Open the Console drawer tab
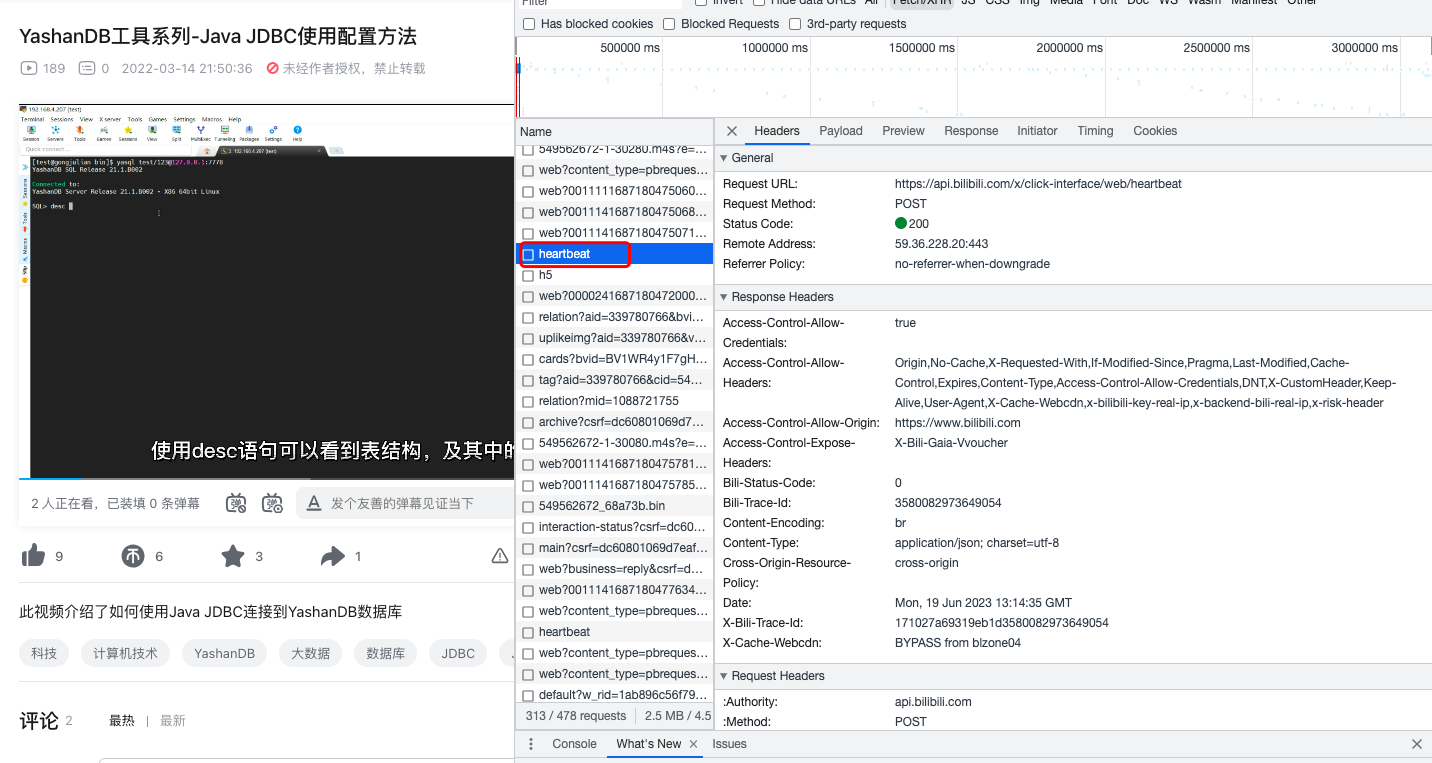Screen dimensions: 1432x763 coord(575,744)
